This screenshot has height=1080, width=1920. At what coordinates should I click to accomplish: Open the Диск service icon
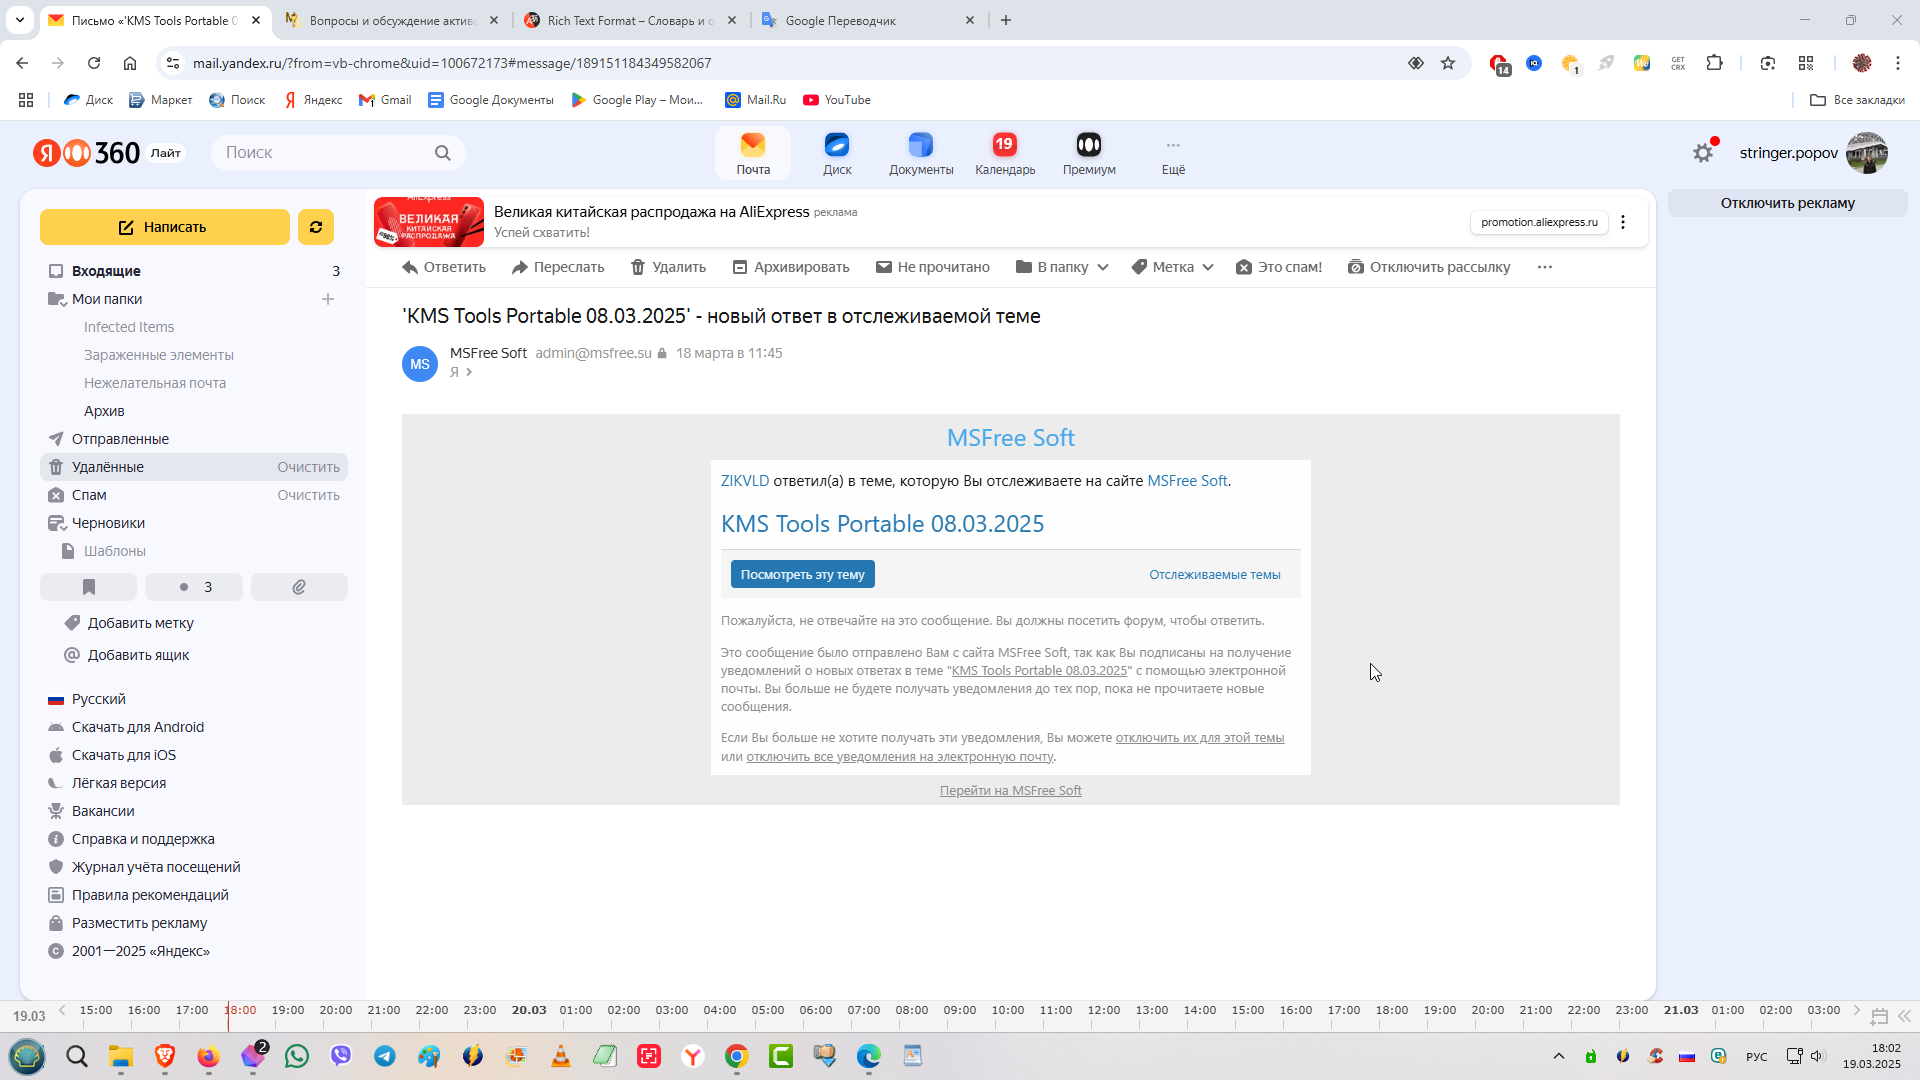[x=837, y=153]
